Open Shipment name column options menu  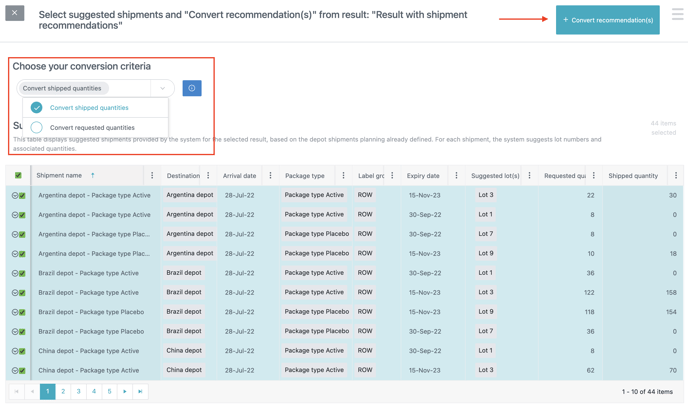[152, 176]
